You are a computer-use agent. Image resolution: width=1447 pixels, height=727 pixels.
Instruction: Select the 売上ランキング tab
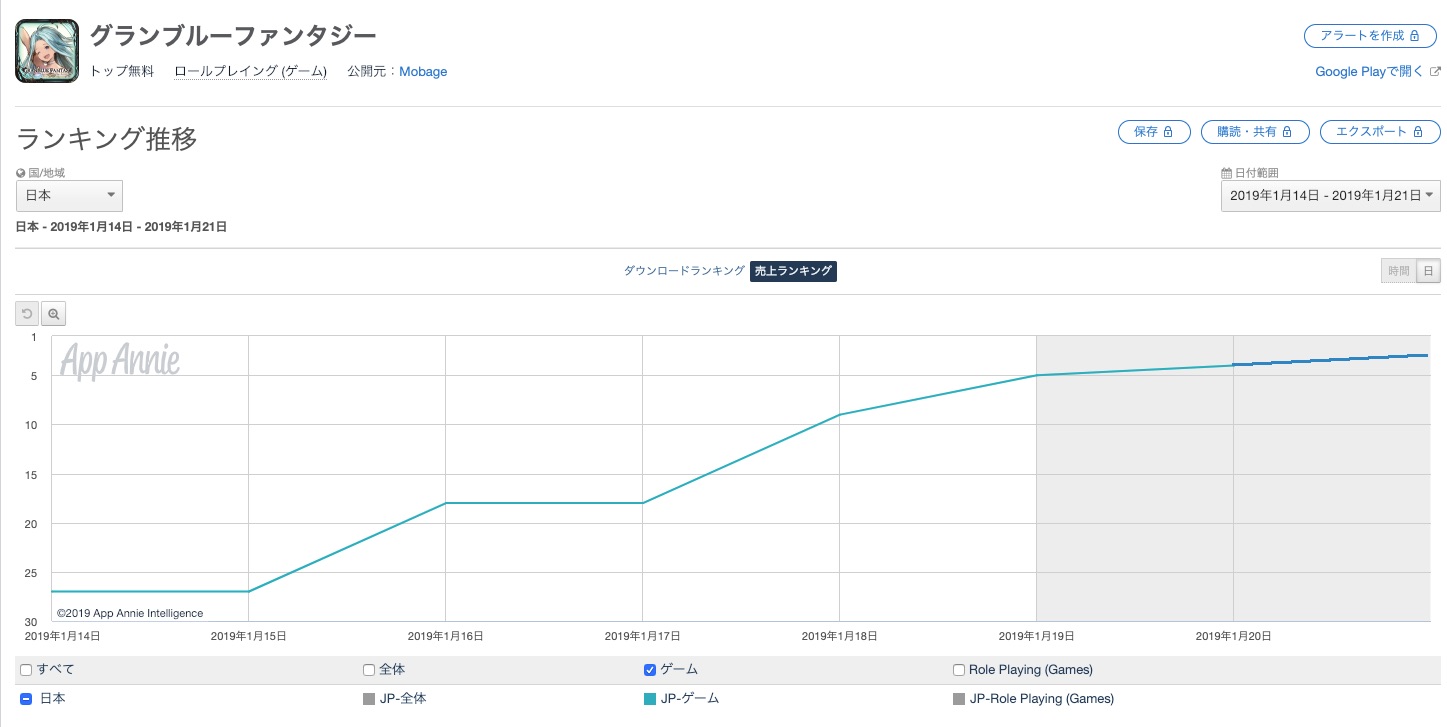793,271
